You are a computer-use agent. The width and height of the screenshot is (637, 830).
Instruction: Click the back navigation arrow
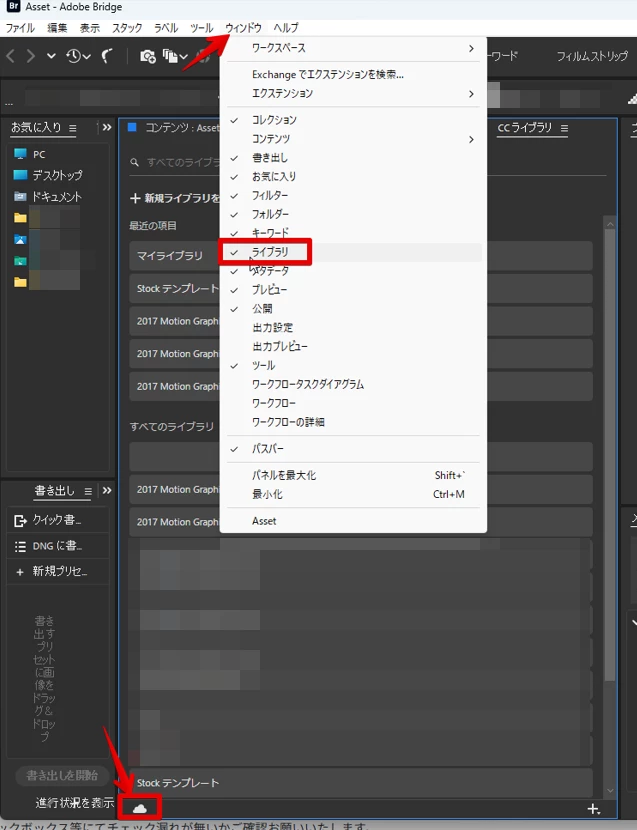10,55
